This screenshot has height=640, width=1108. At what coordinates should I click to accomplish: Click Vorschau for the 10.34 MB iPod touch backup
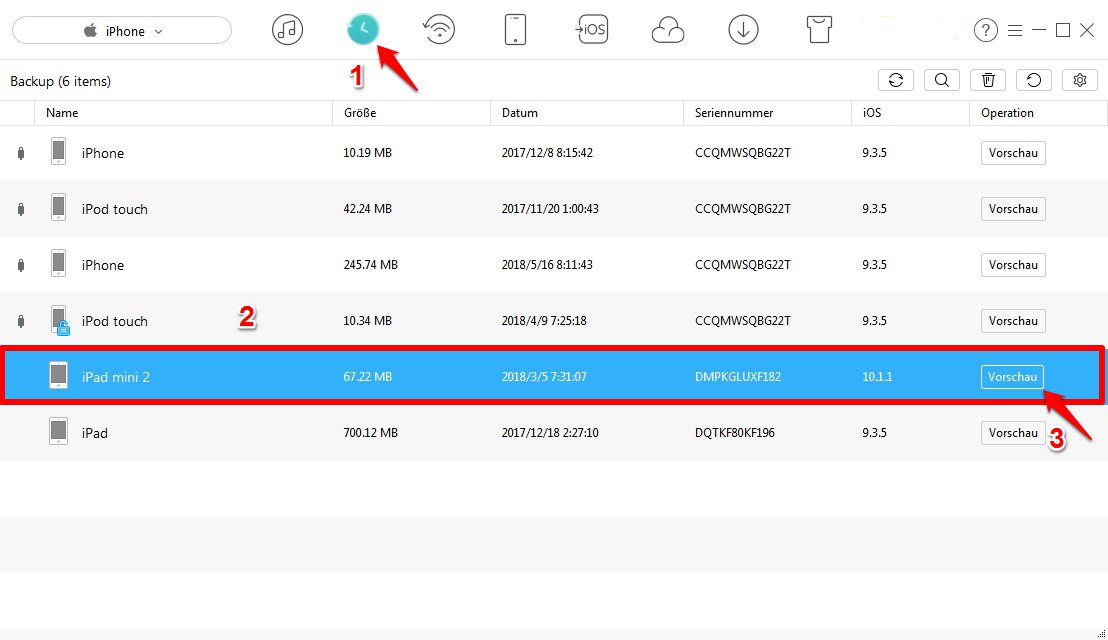tap(1013, 321)
